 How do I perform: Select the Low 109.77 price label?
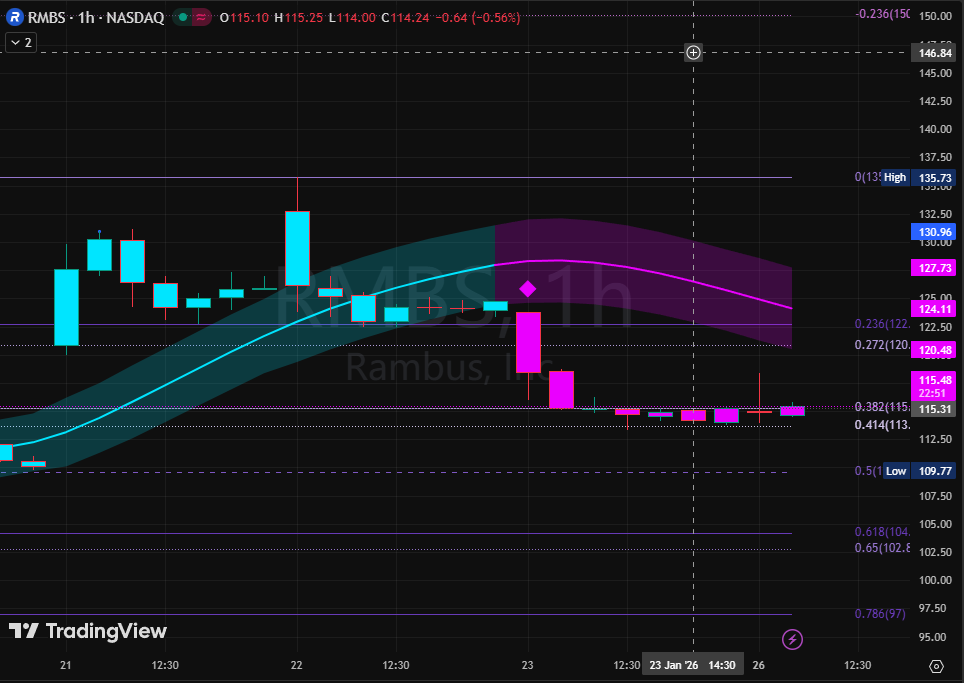tap(919, 471)
